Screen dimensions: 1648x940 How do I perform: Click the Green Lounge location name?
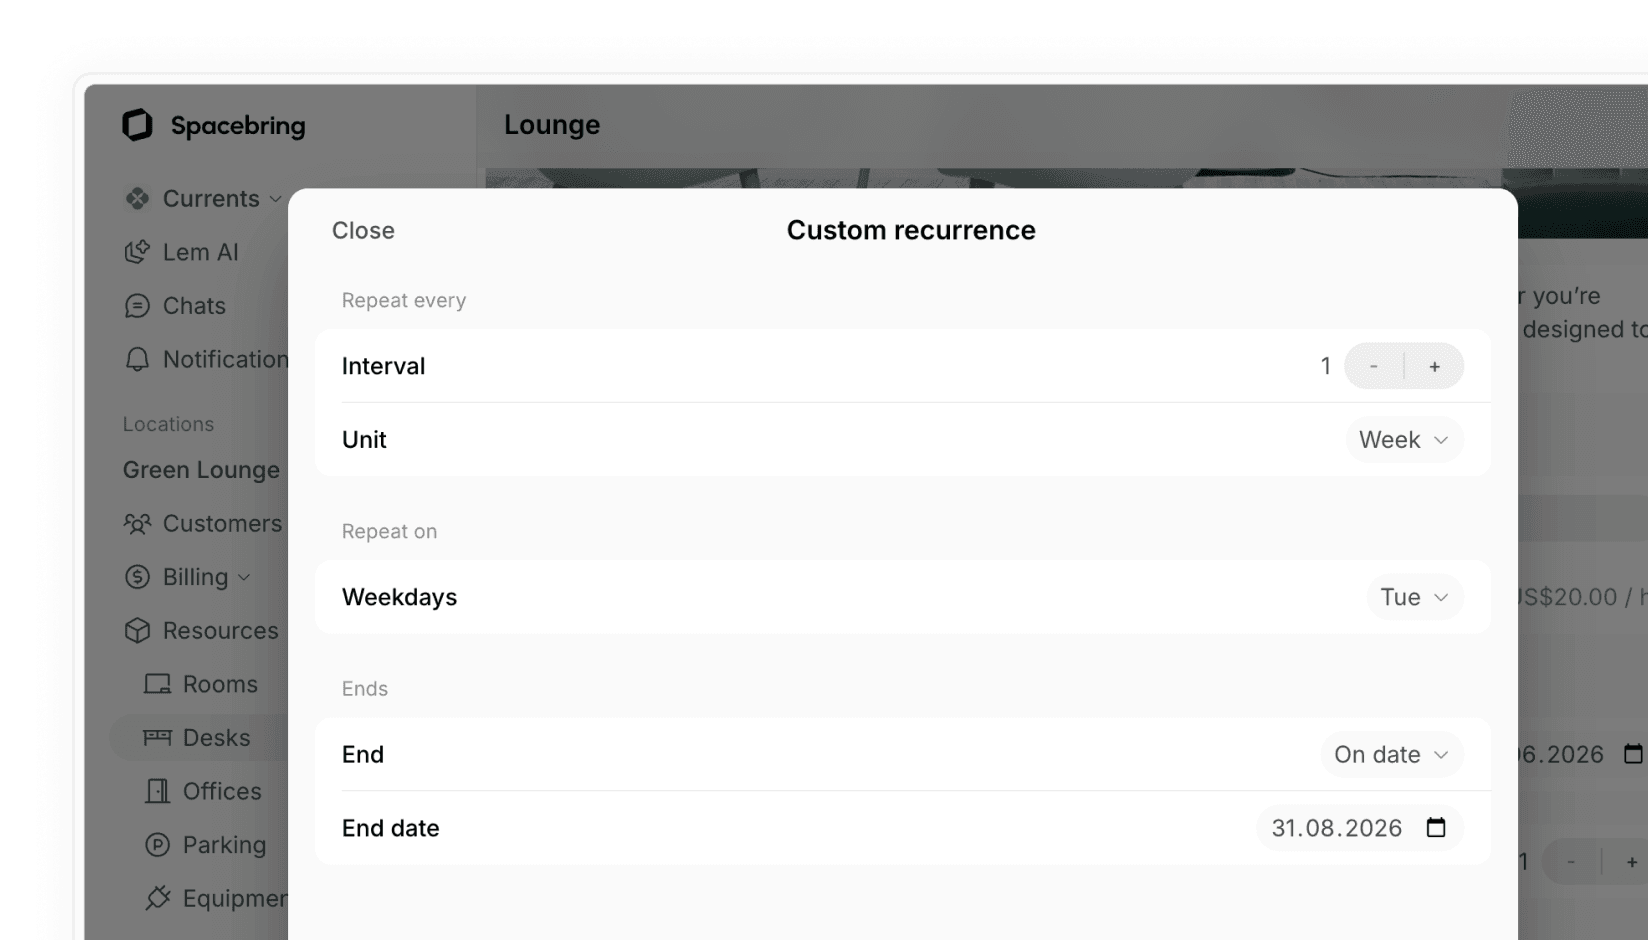(x=201, y=470)
